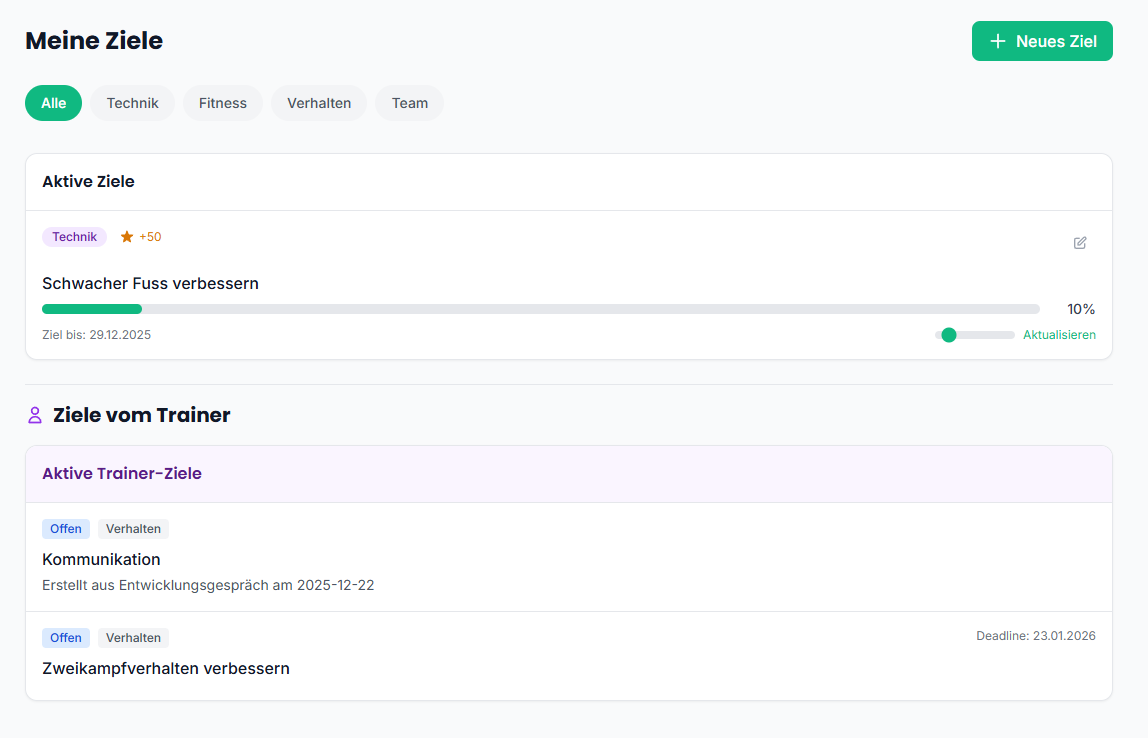
Task: Click the Offen badge on Zweikampfverhalten verbessern
Action: pyautogui.click(x=66, y=637)
